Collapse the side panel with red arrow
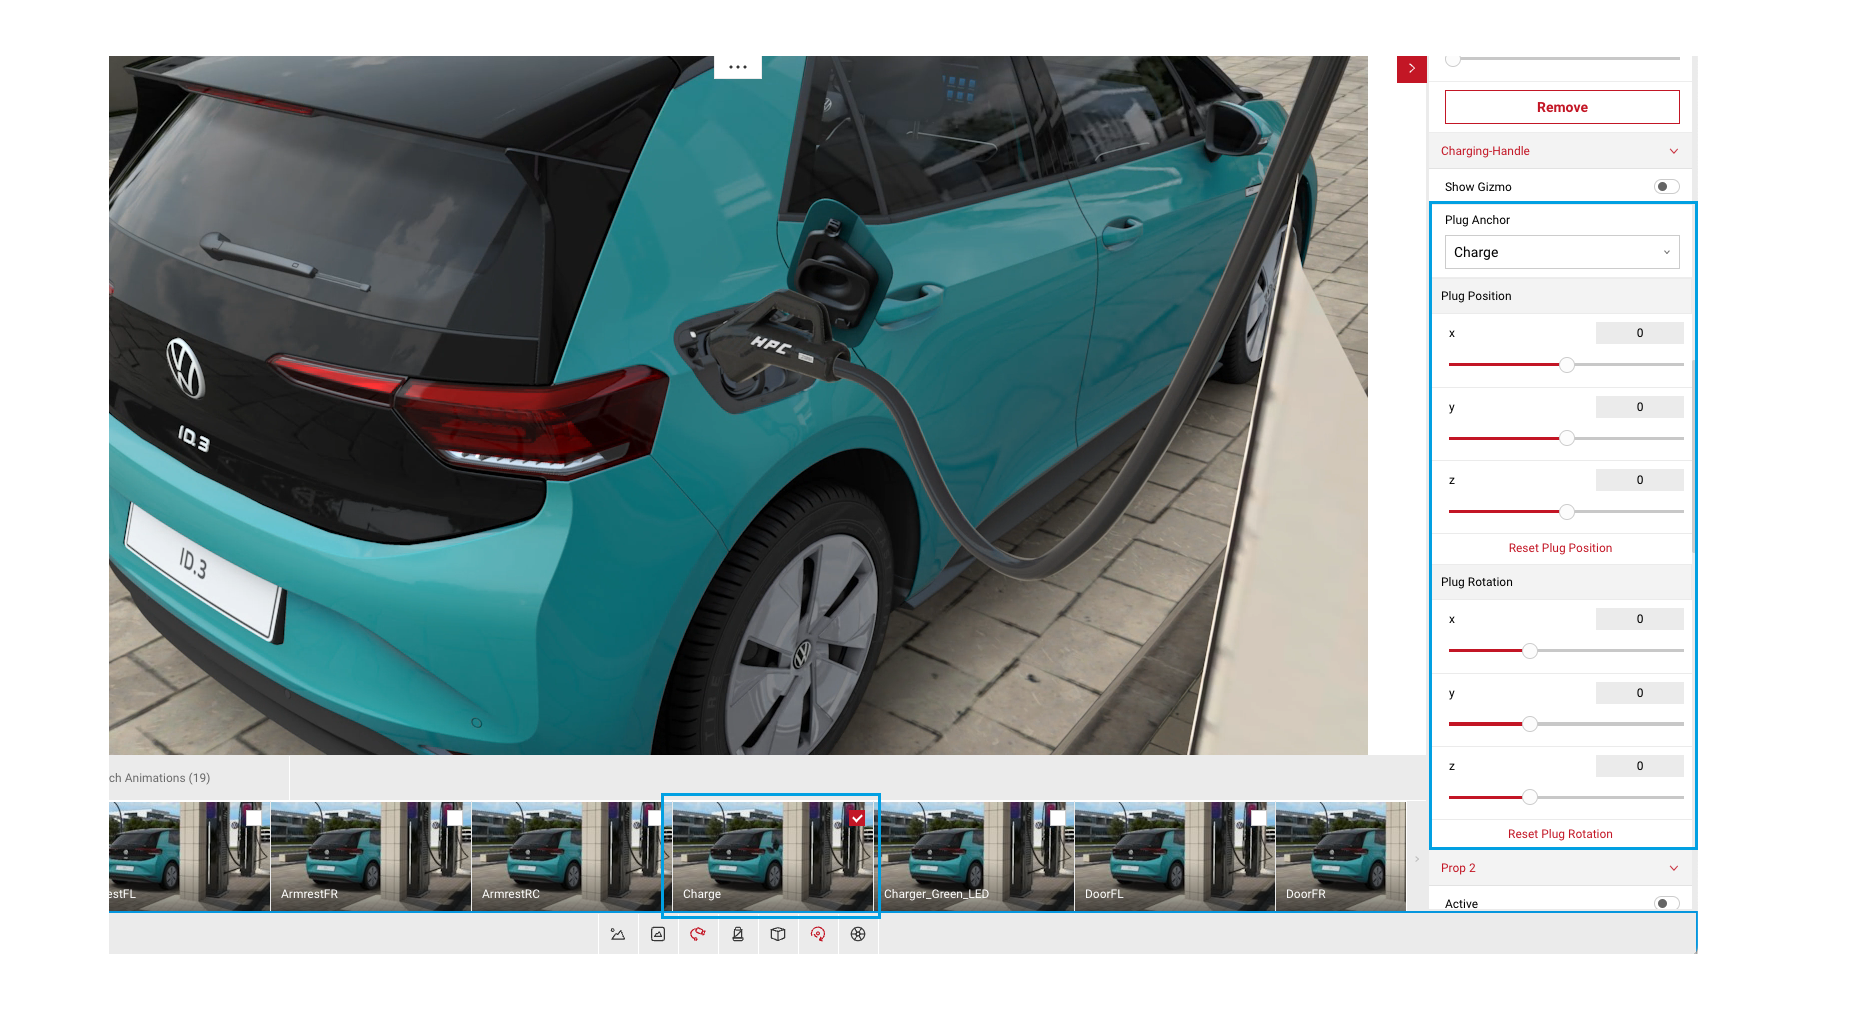 pos(1412,69)
